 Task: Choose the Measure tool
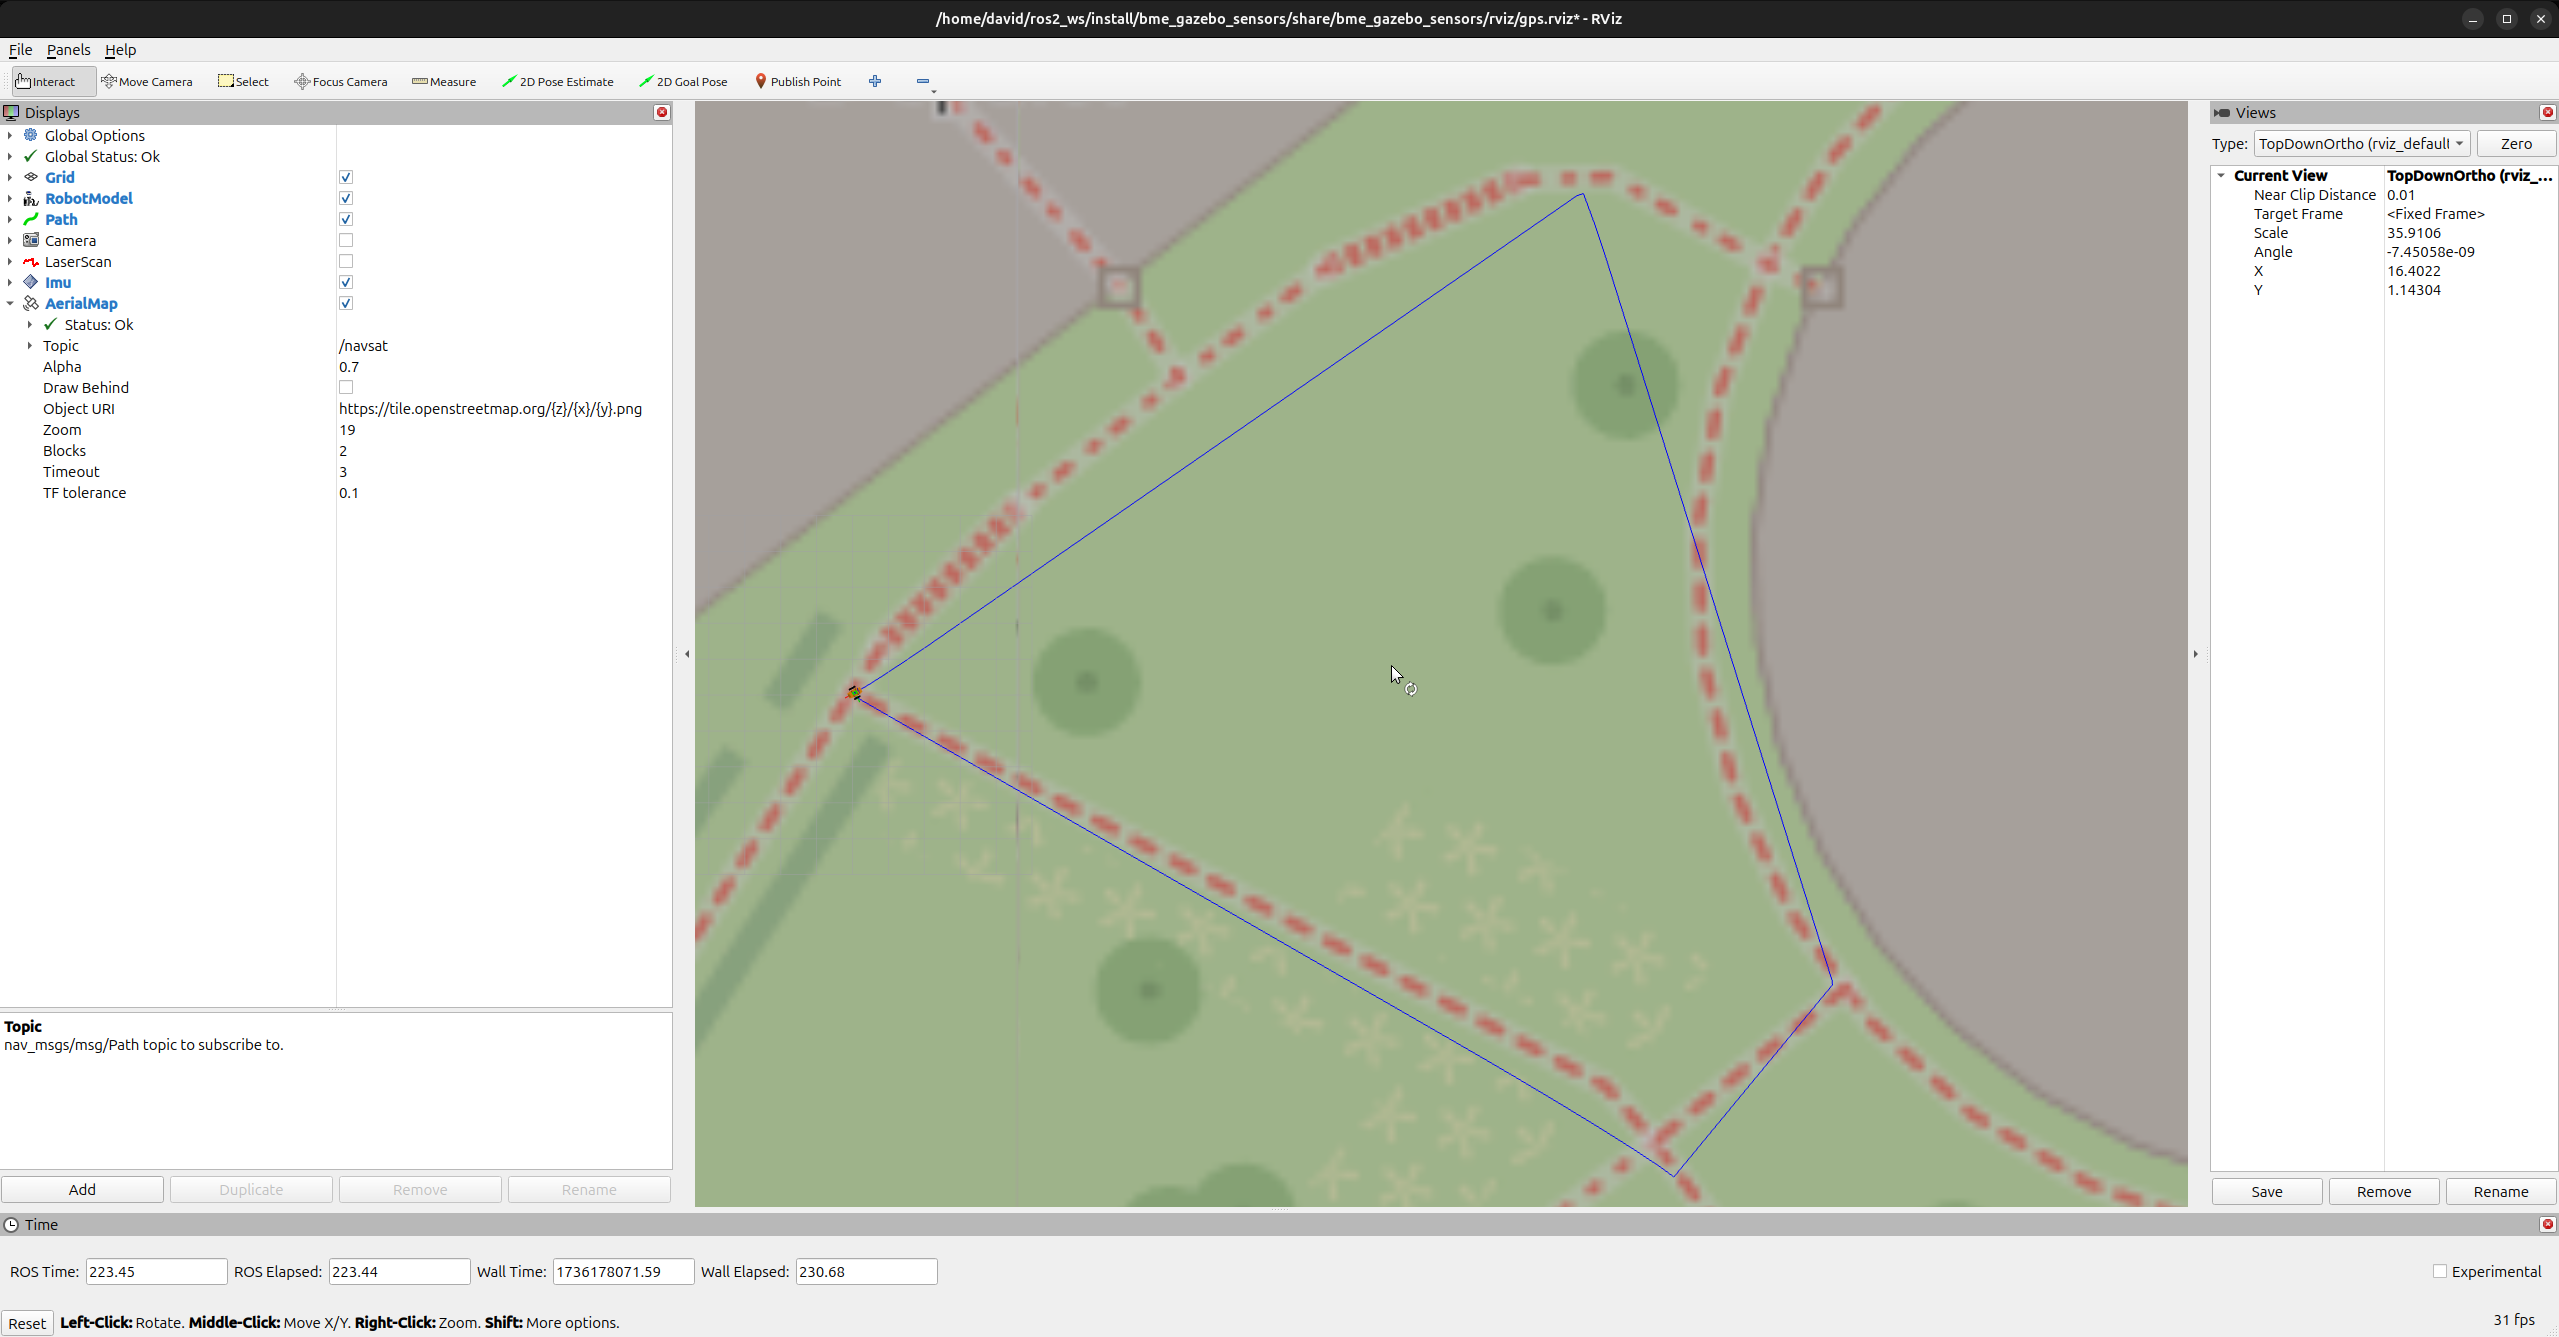pos(444,82)
